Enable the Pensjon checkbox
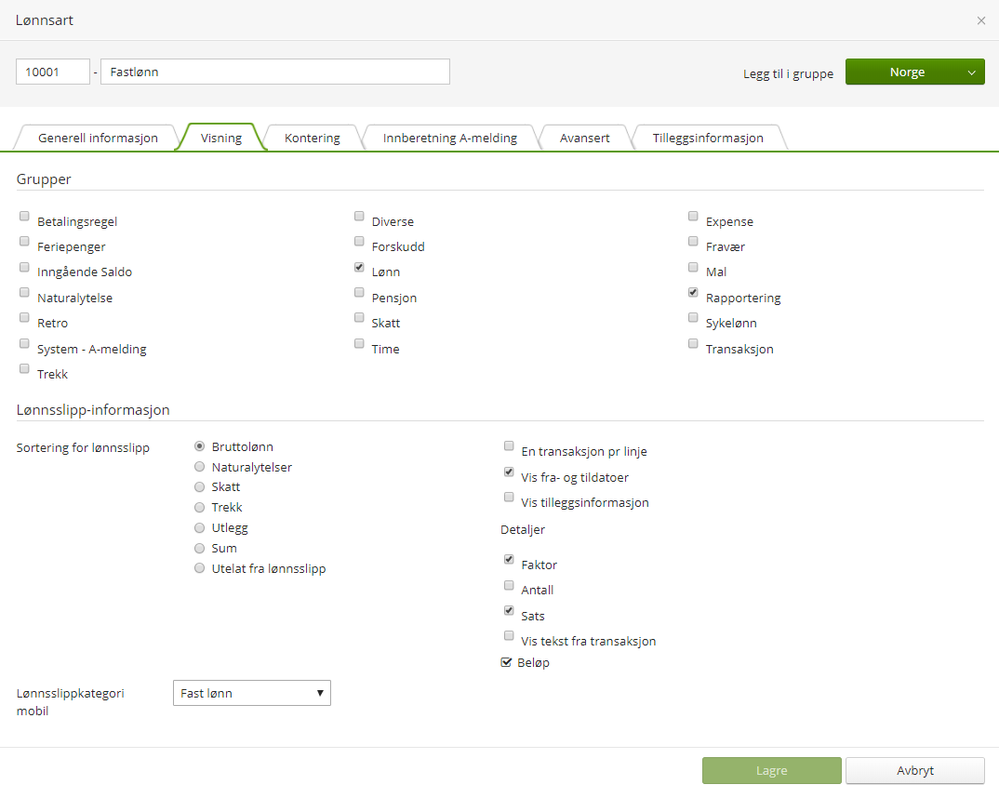 [x=359, y=292]
